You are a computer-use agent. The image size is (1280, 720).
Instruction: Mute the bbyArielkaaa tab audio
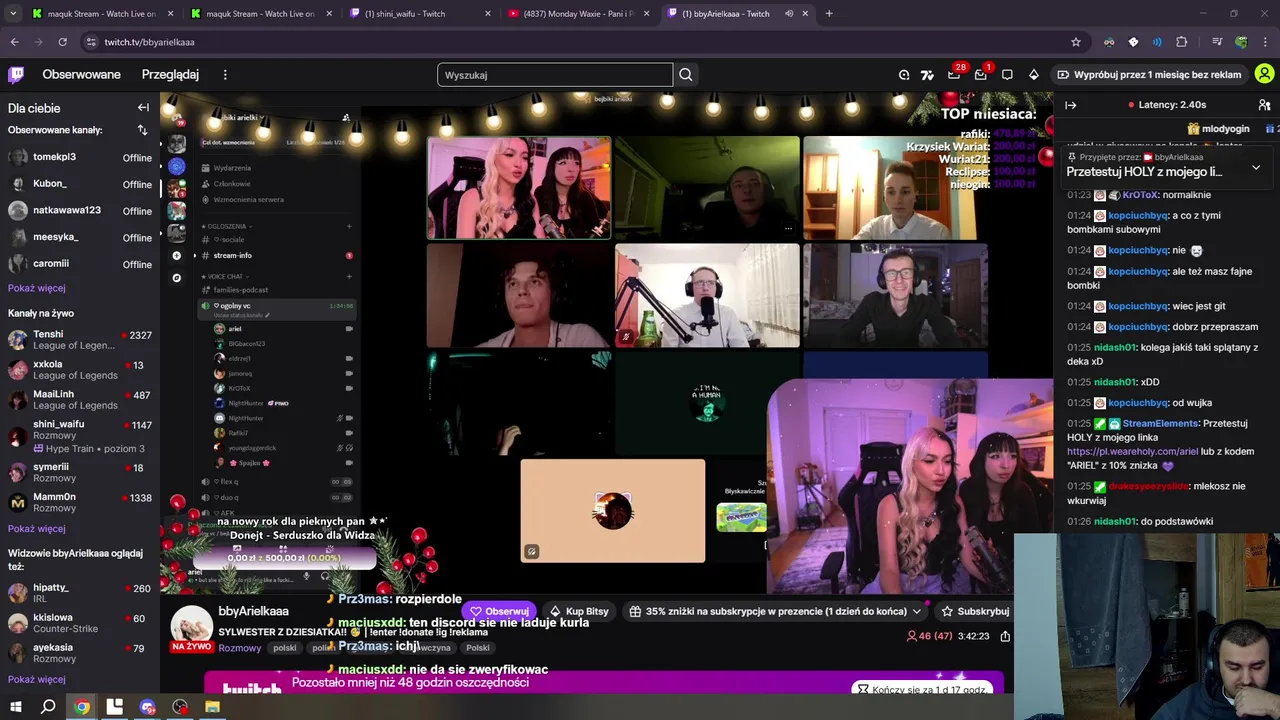[x=789, y=14]
